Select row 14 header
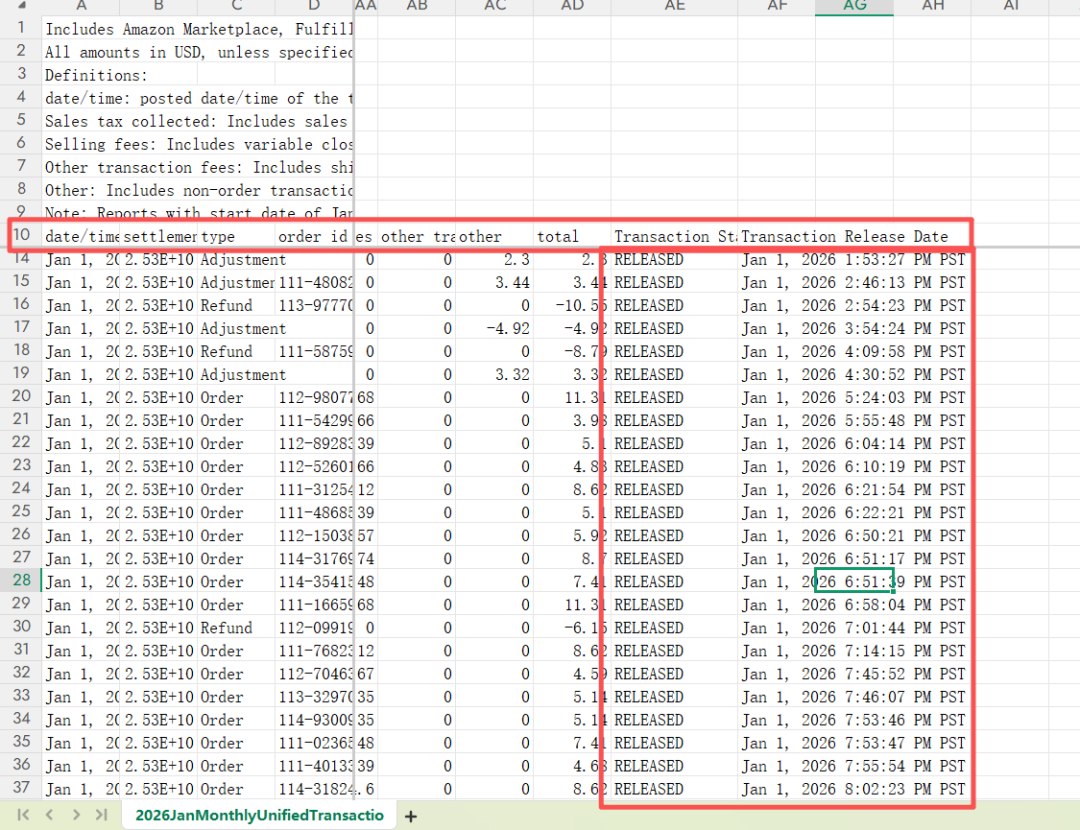 coord(21,258)
